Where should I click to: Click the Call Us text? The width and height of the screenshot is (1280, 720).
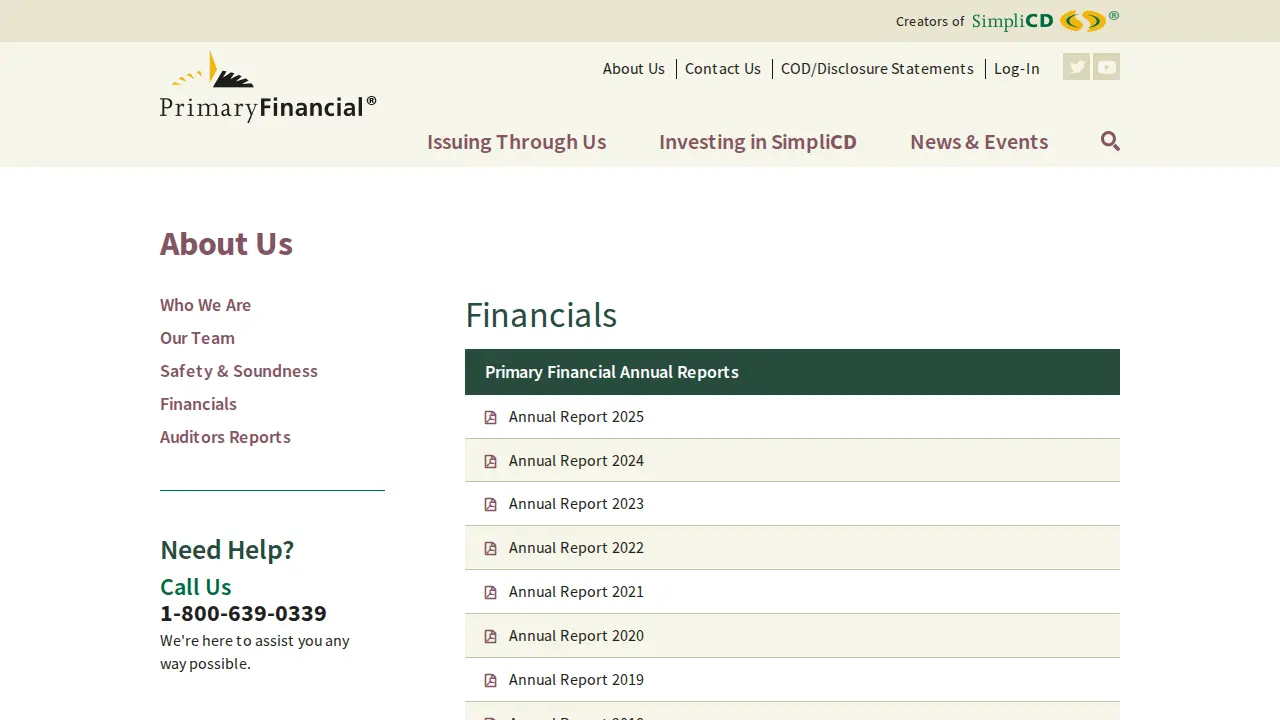pos(196,587)
